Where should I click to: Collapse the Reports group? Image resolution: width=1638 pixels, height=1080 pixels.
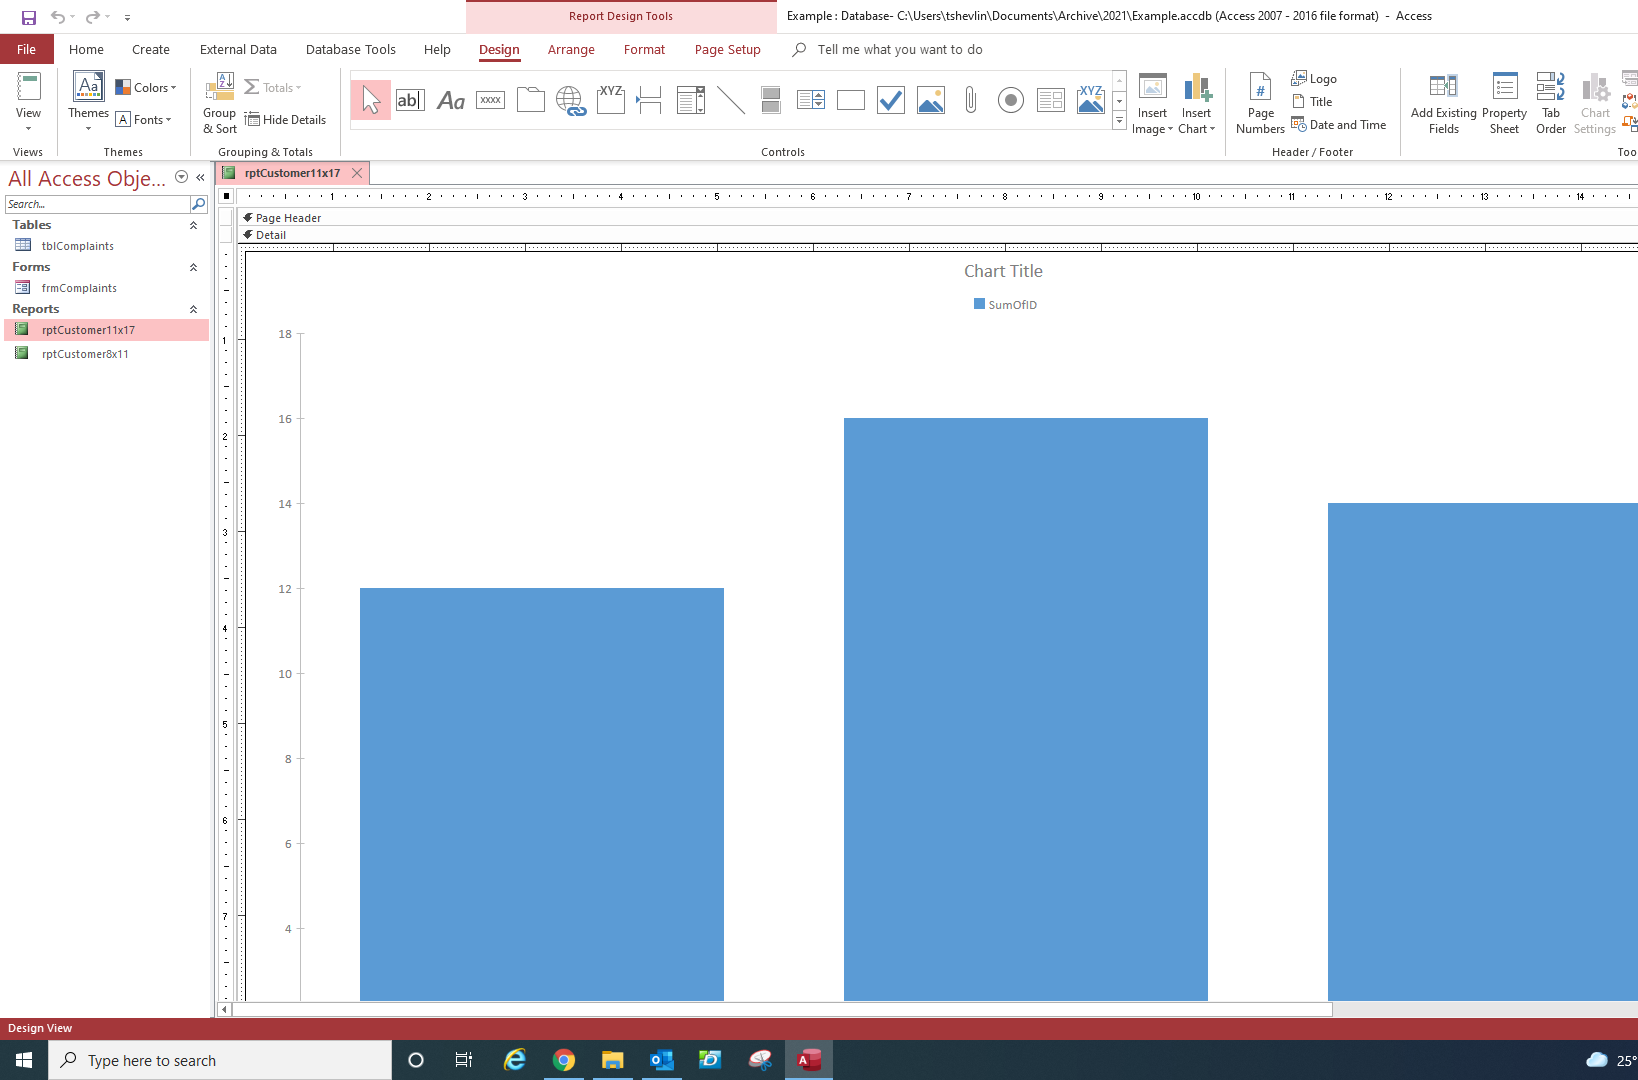tap(193, 310)
